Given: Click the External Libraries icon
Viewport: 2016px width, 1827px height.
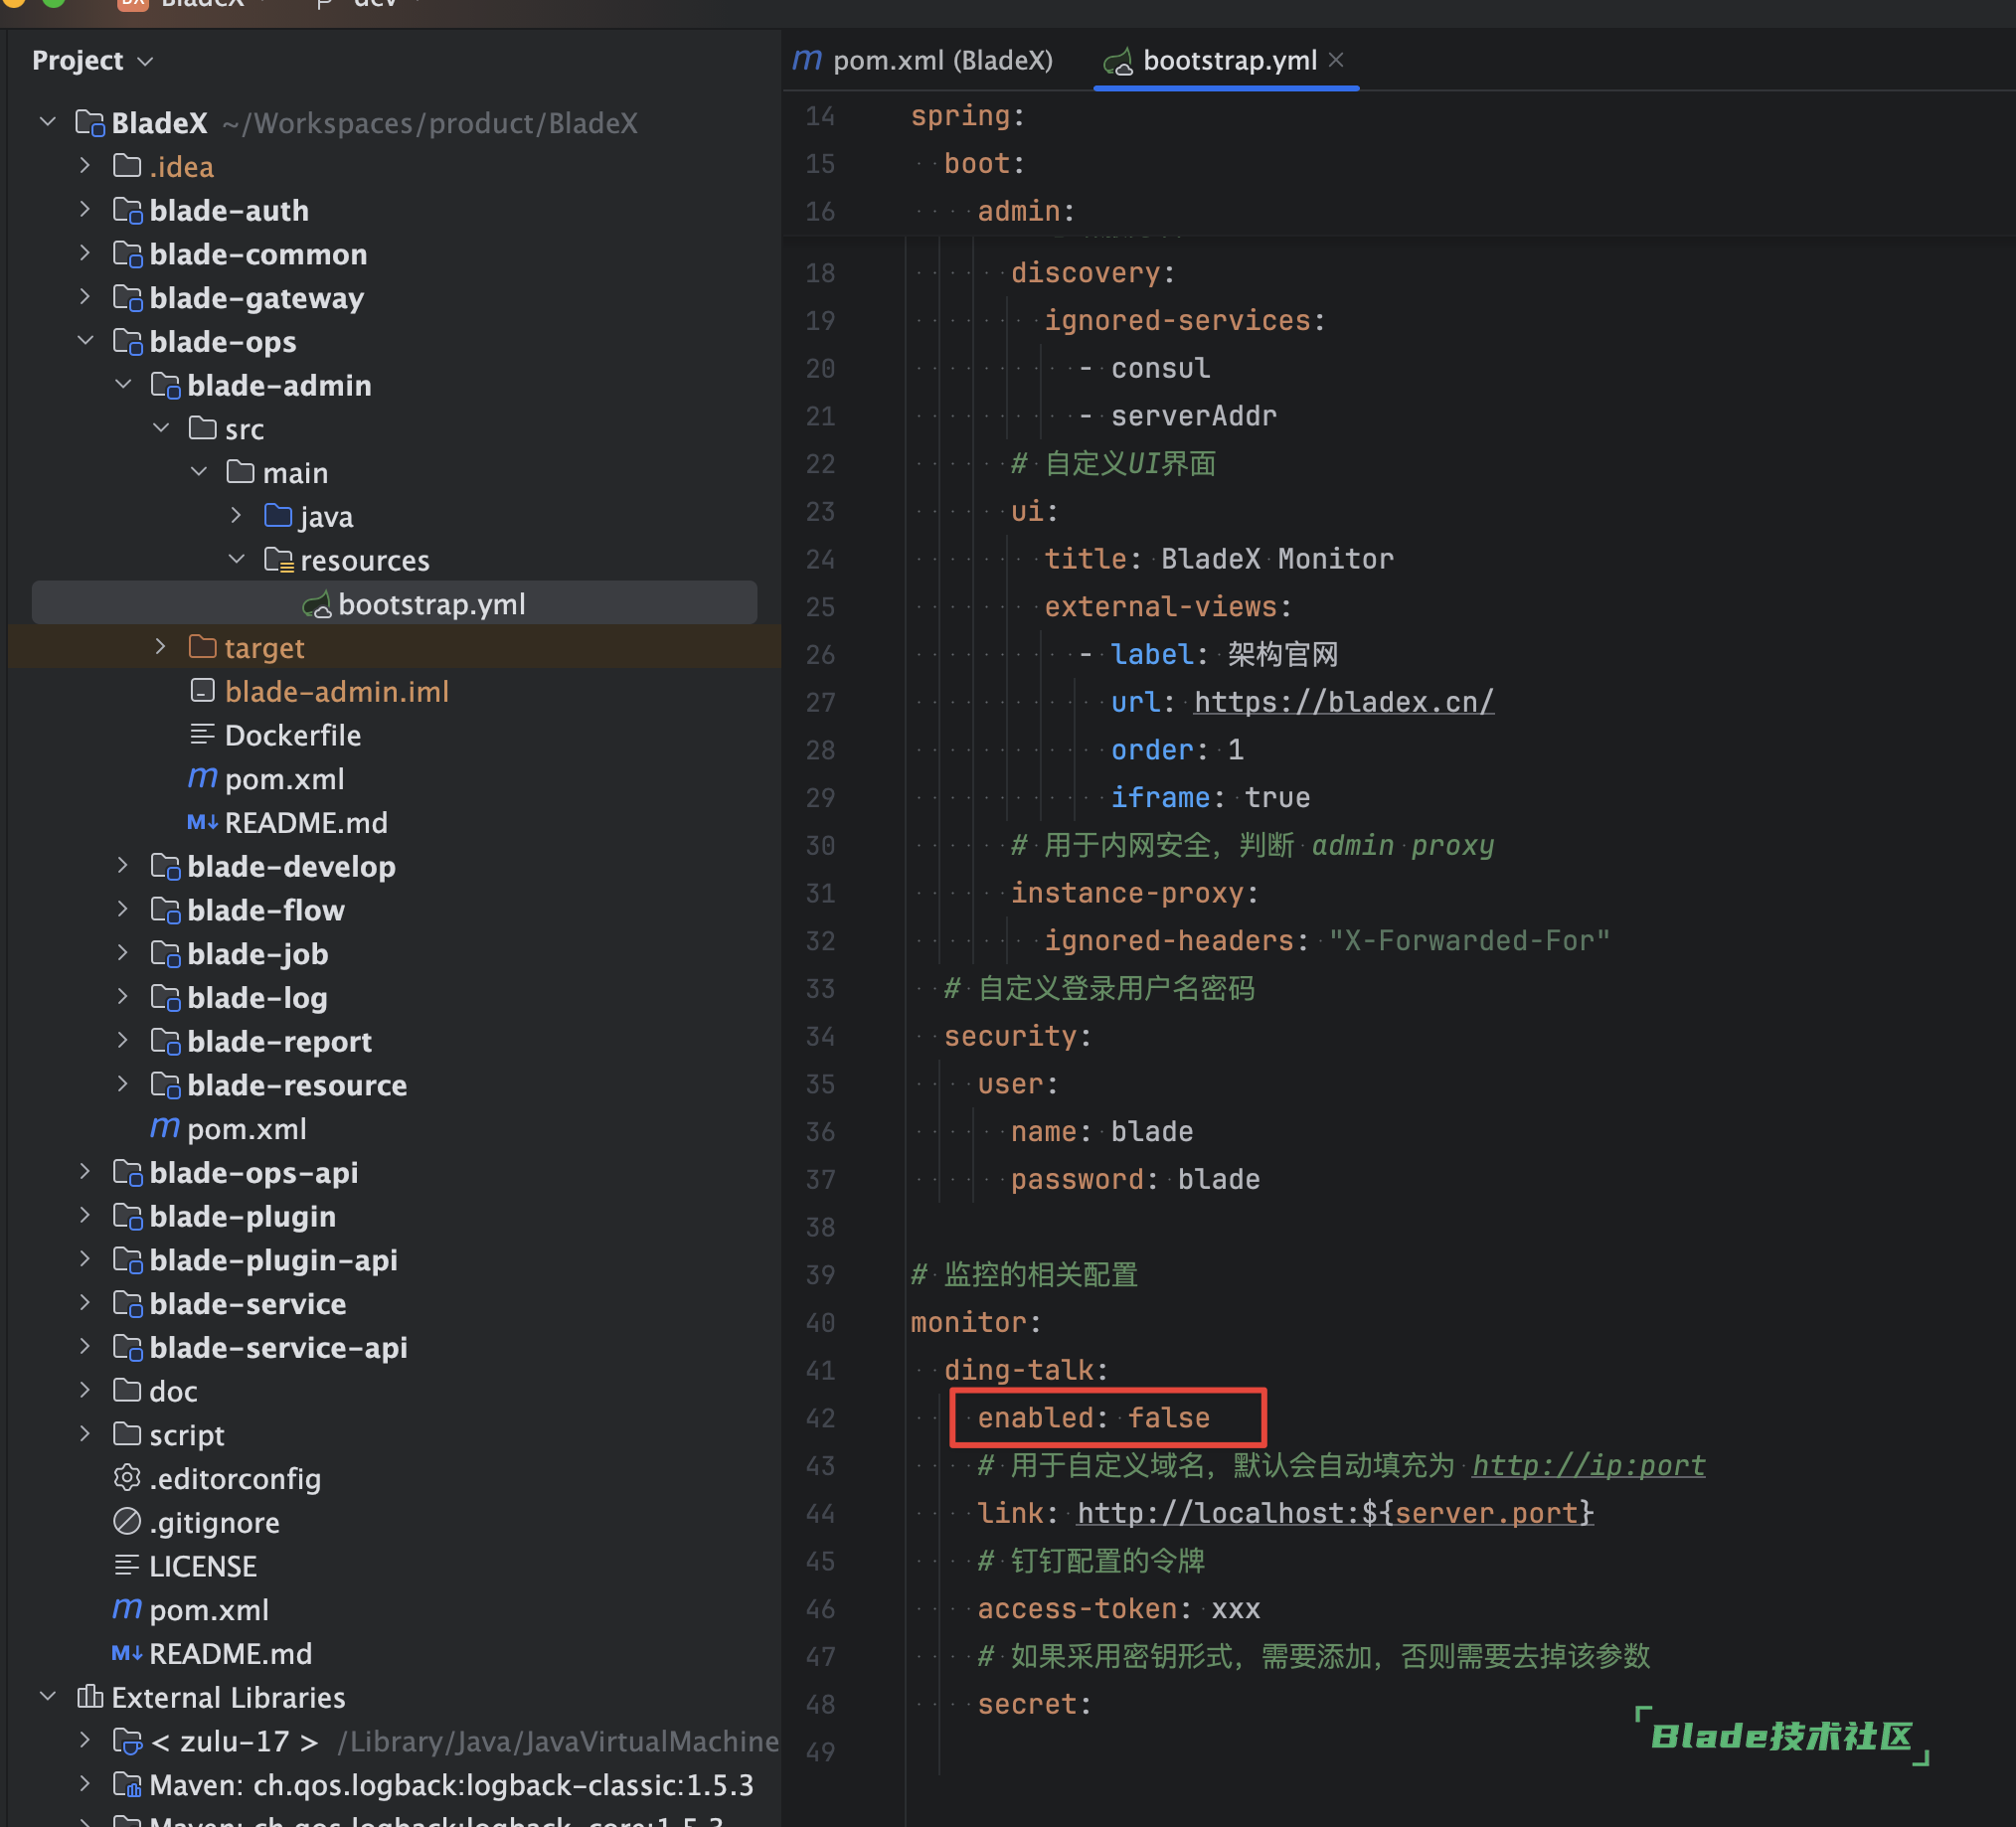Looking at the screenshot, I should click(90, 1697).
